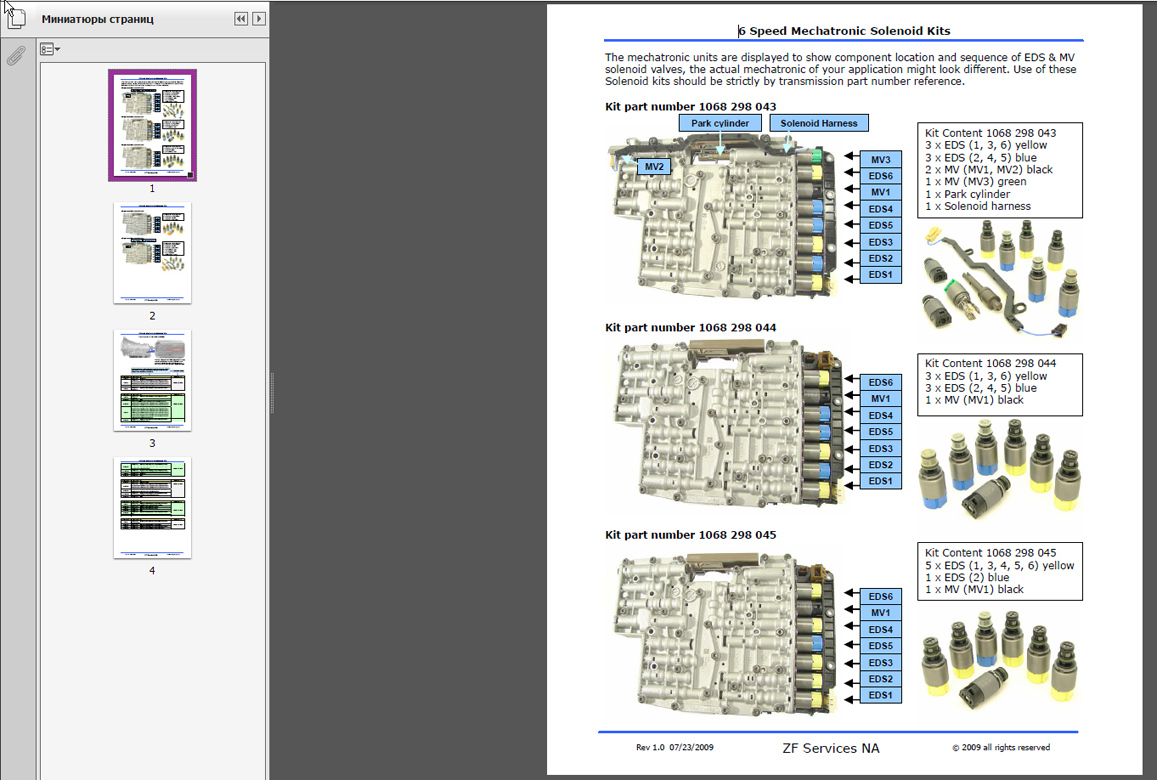Viewport: 1157px width, 780px height.
Task: Click the 'ZF Services NA' footer text
Action: [831, 748]
